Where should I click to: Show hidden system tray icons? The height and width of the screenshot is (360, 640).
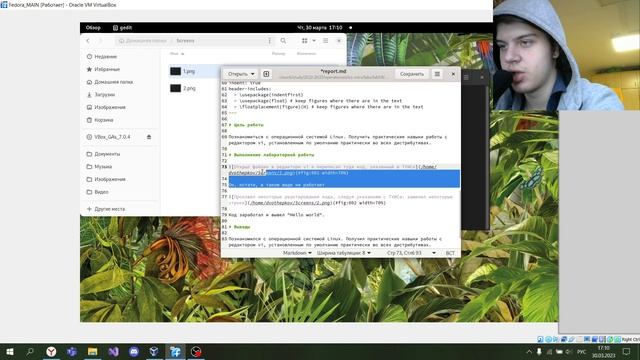tap(529, 351)
